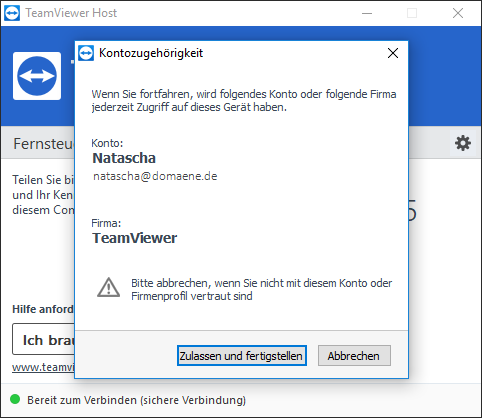Click the Bereit zum Verbinden status text
The height and width of the screenshot is (418, 482).
(136, 400)
